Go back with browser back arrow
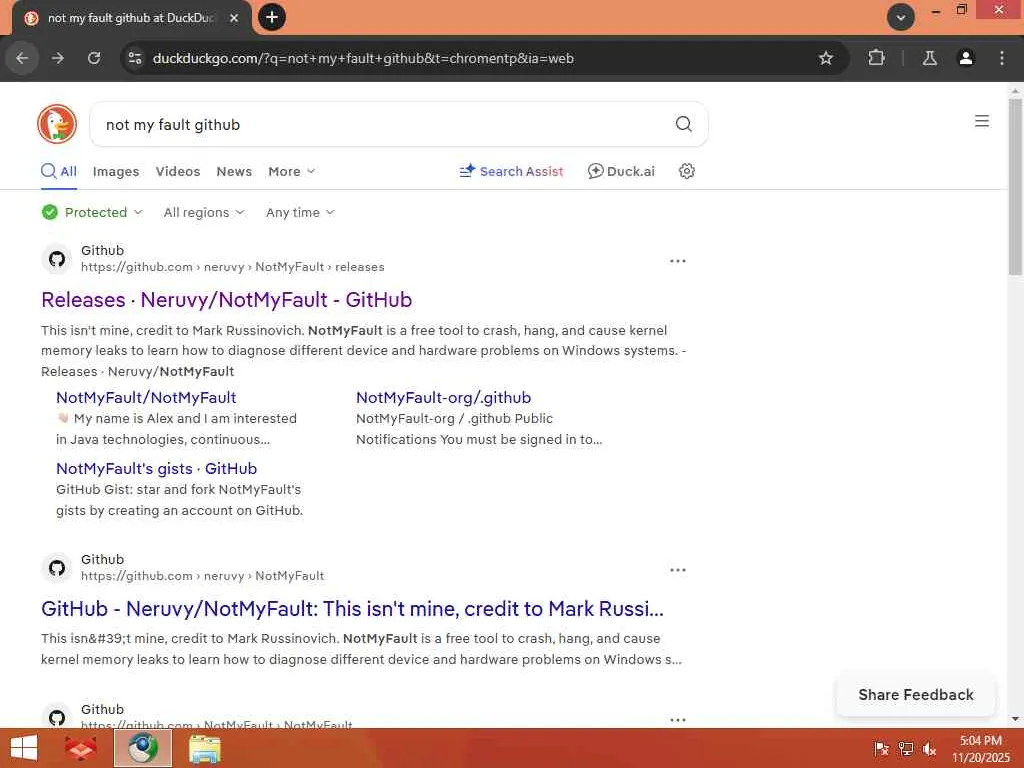The image size is (1024, 768). (22, 58)
